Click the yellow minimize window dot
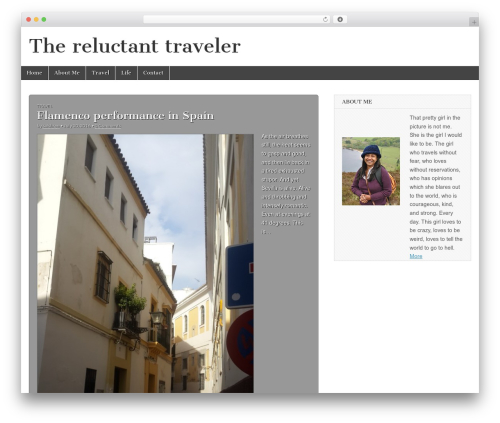 pos(36,20)
